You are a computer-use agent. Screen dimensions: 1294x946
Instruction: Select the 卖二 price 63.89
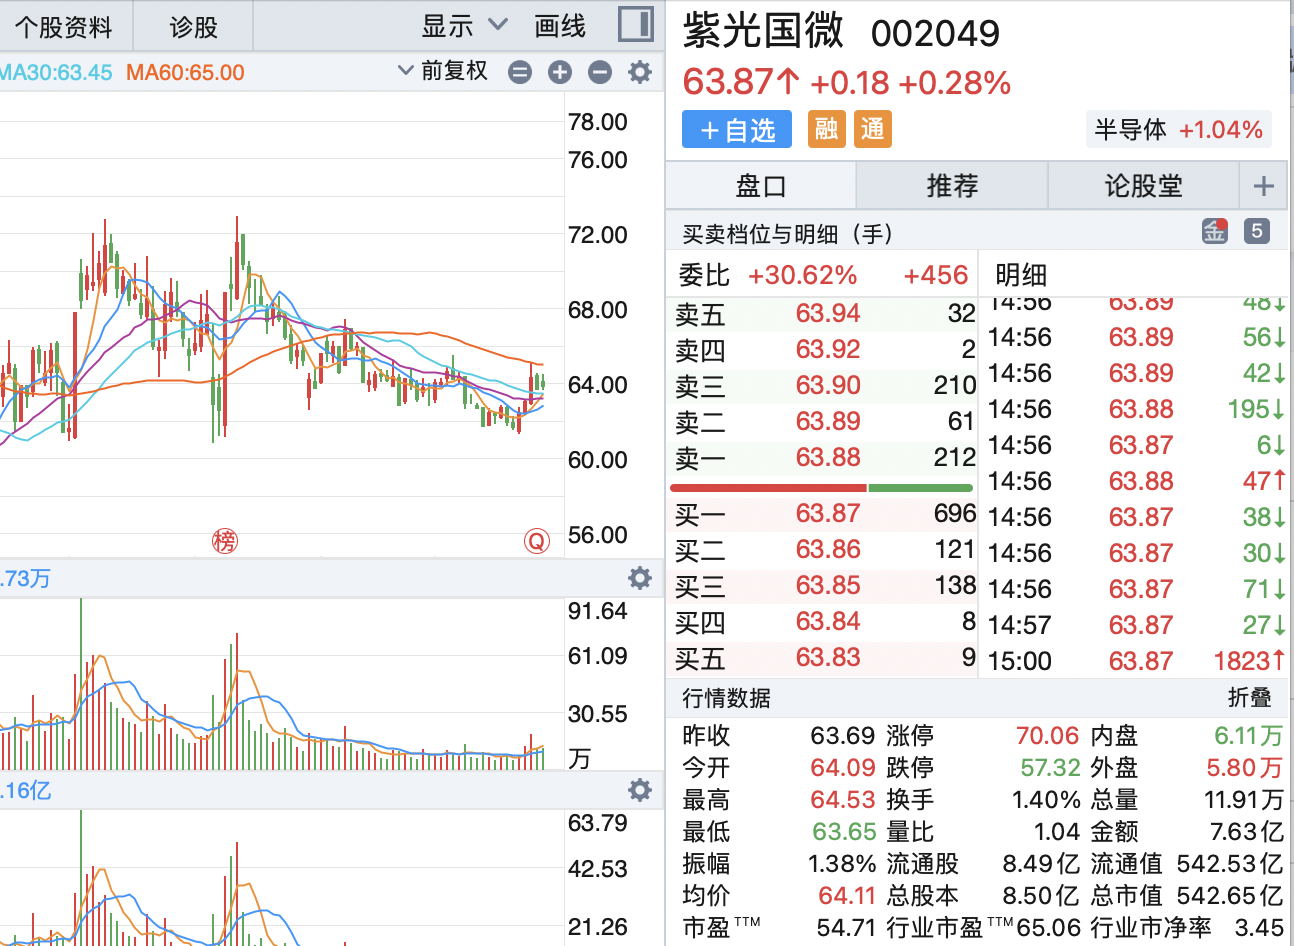click(828, 421)
